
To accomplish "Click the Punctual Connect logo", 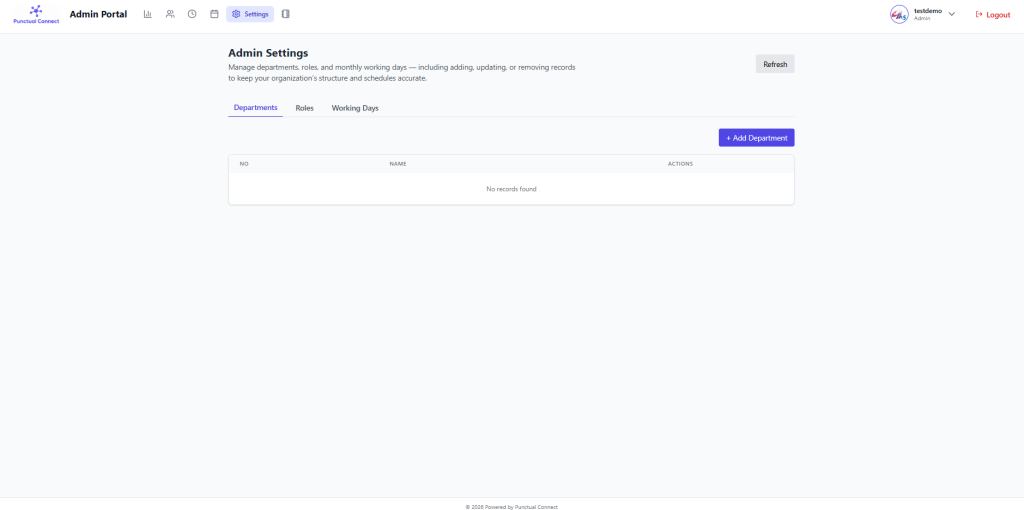I will 36,14.
